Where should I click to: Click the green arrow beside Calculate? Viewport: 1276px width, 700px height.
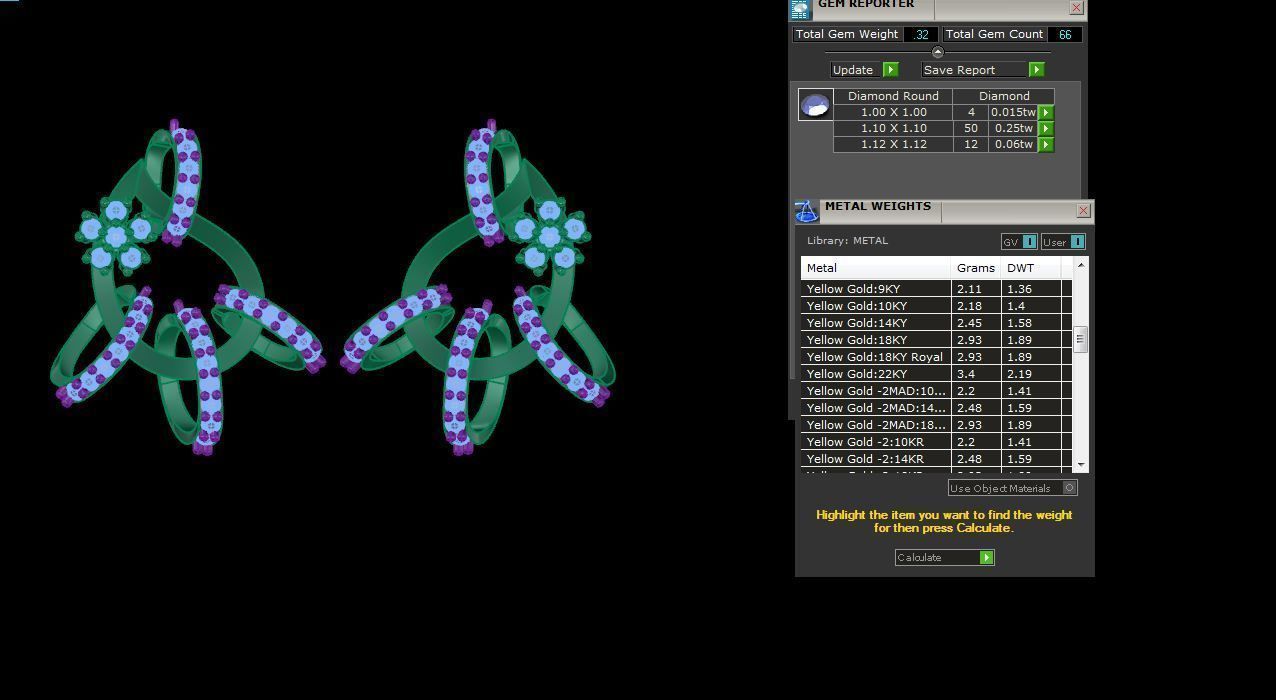(x=986, y=558)
